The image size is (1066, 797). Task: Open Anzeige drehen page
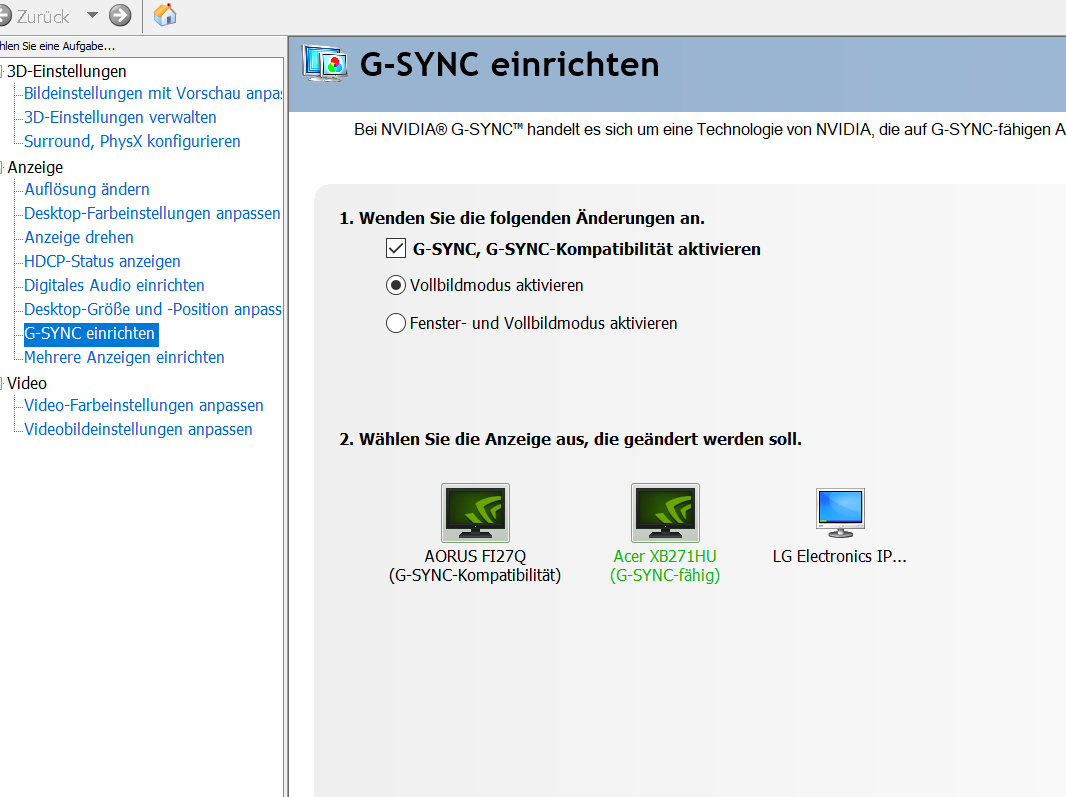(79, 237)
